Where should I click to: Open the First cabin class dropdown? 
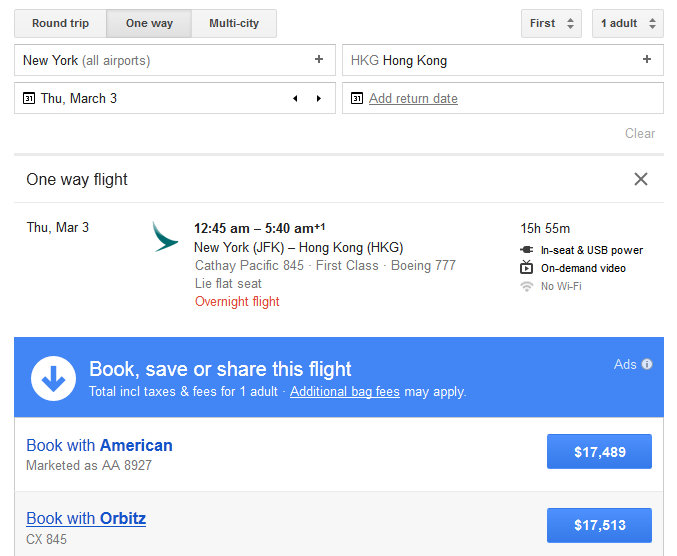coord(551,23)
